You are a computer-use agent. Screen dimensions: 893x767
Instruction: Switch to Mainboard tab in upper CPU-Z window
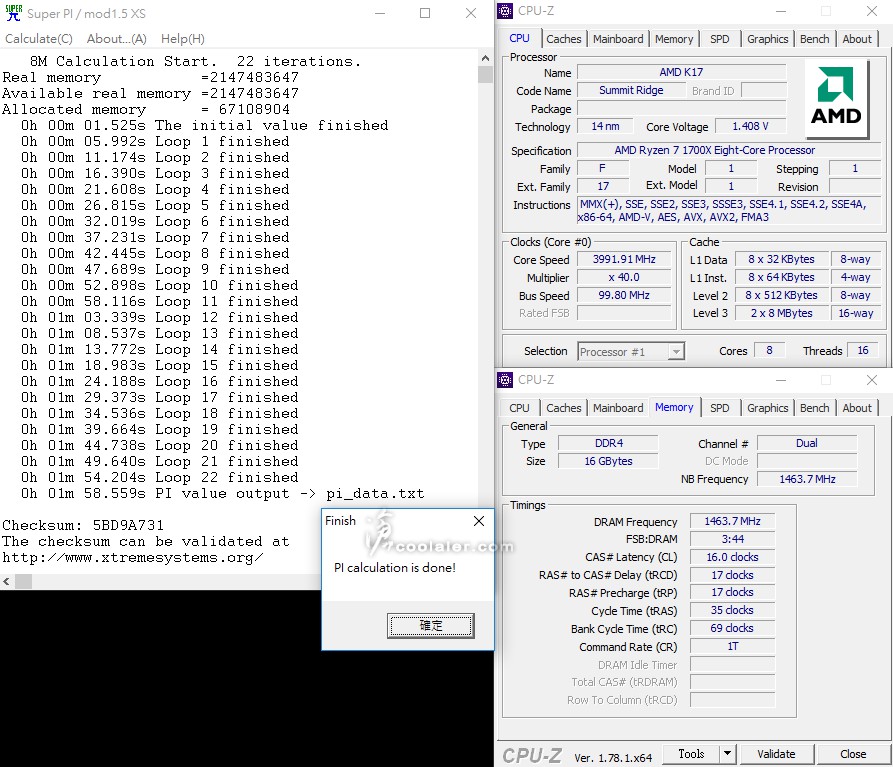point(618,39)
